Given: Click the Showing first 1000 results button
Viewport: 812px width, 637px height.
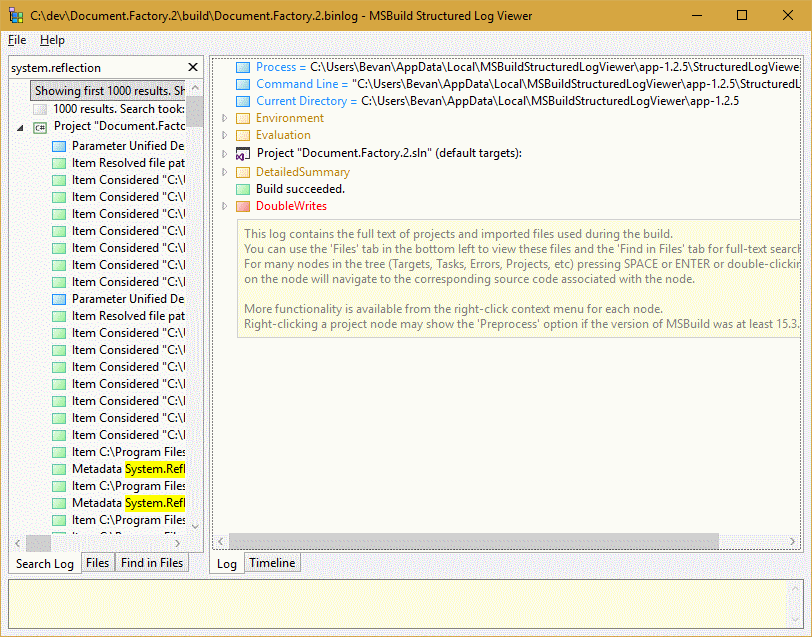Looking at the screenshot, I should coord(109,91).
